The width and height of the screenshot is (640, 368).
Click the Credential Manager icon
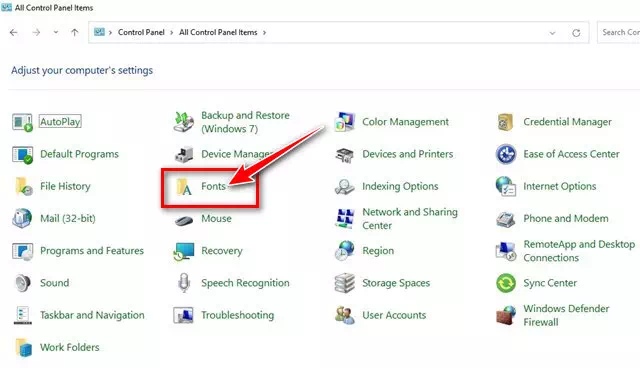505,122
